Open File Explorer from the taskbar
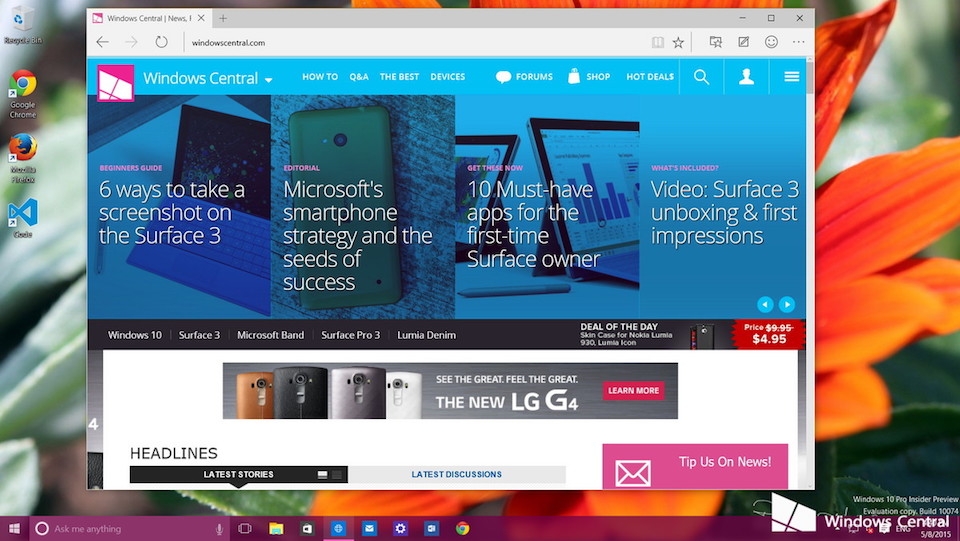960x541 pixels. pos(276,528)
